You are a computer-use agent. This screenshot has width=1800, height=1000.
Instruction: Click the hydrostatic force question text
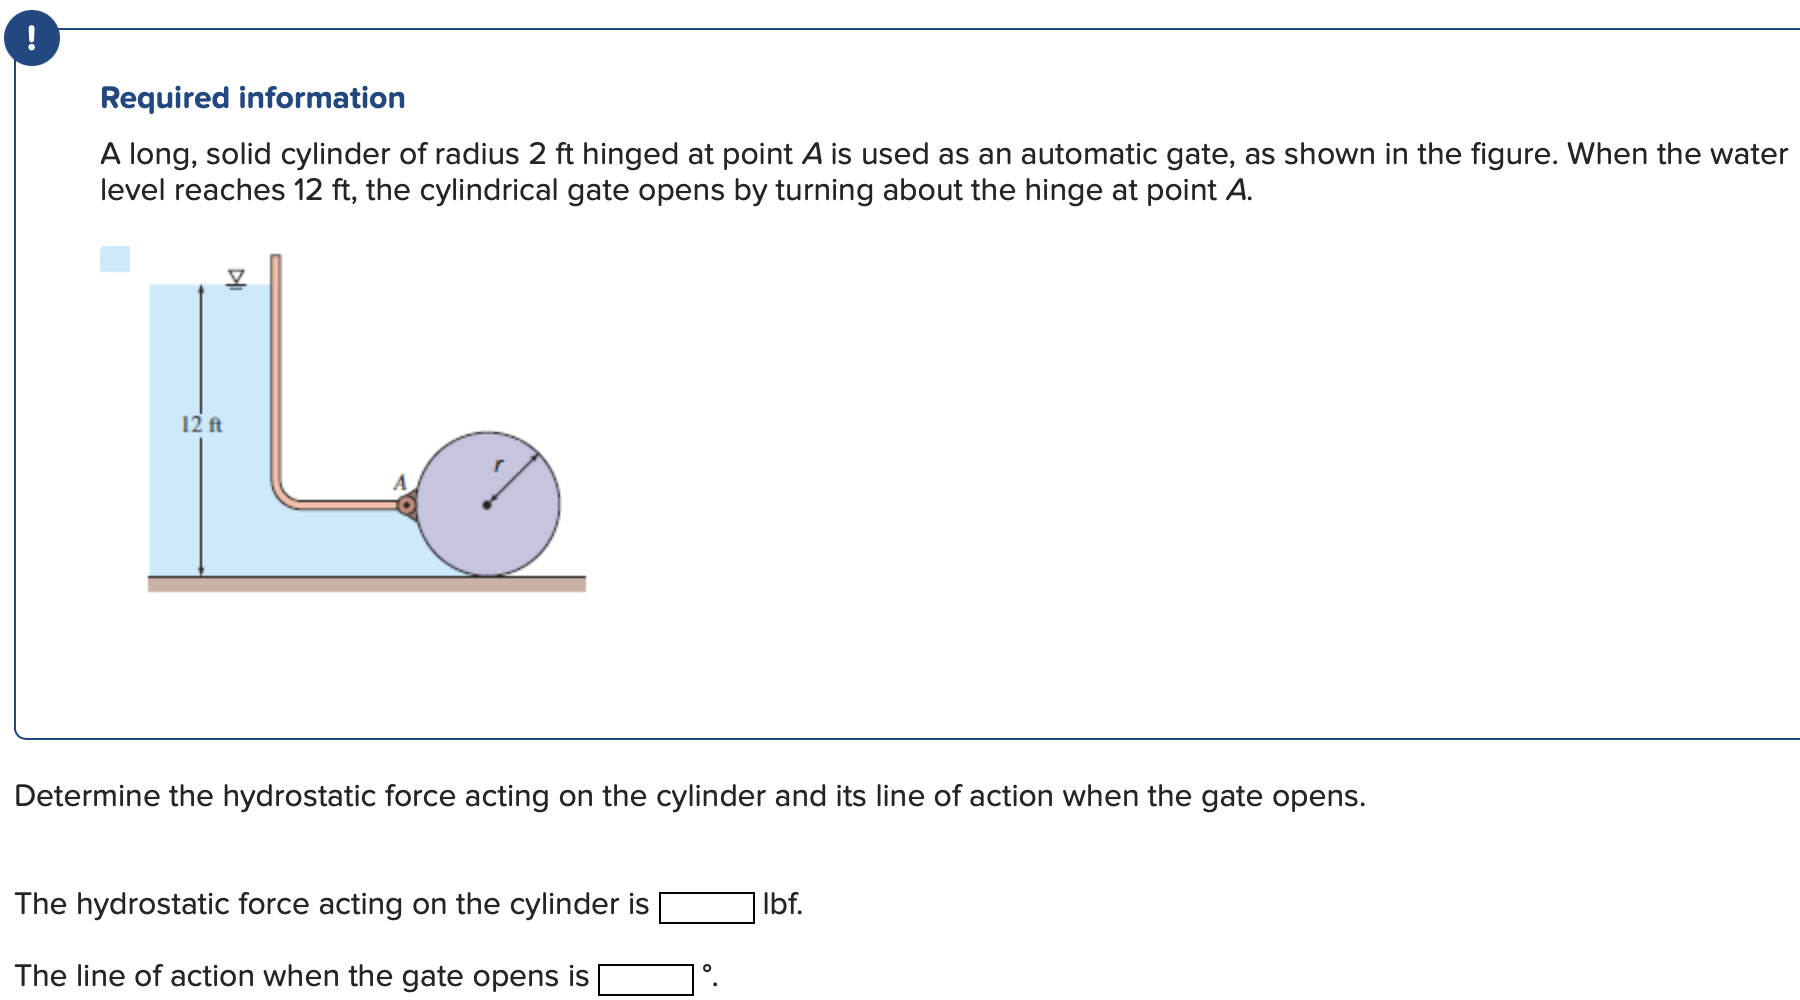(x=690, y=795)
